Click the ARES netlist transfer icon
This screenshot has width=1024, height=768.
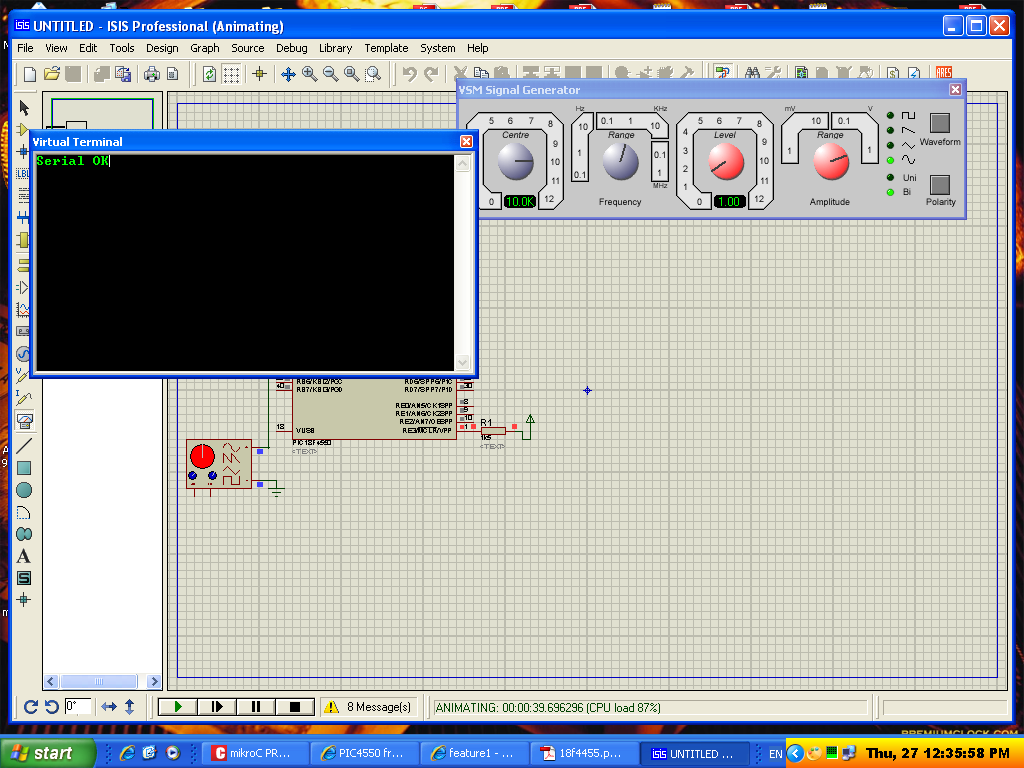tap(944, 72)
